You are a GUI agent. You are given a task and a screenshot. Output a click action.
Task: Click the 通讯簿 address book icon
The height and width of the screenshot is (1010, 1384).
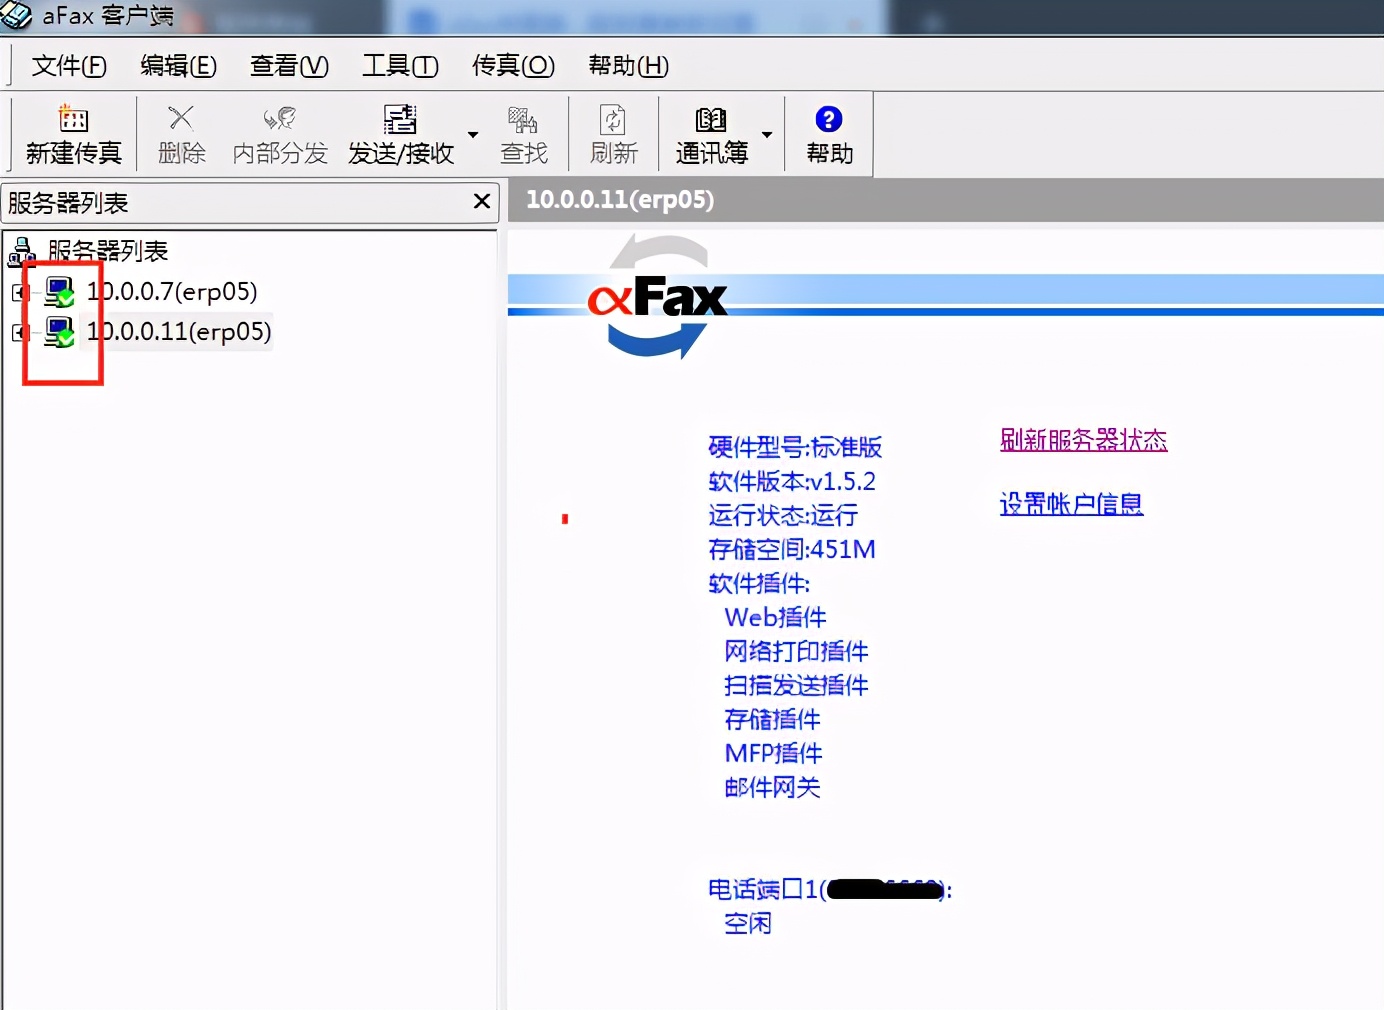711,119
